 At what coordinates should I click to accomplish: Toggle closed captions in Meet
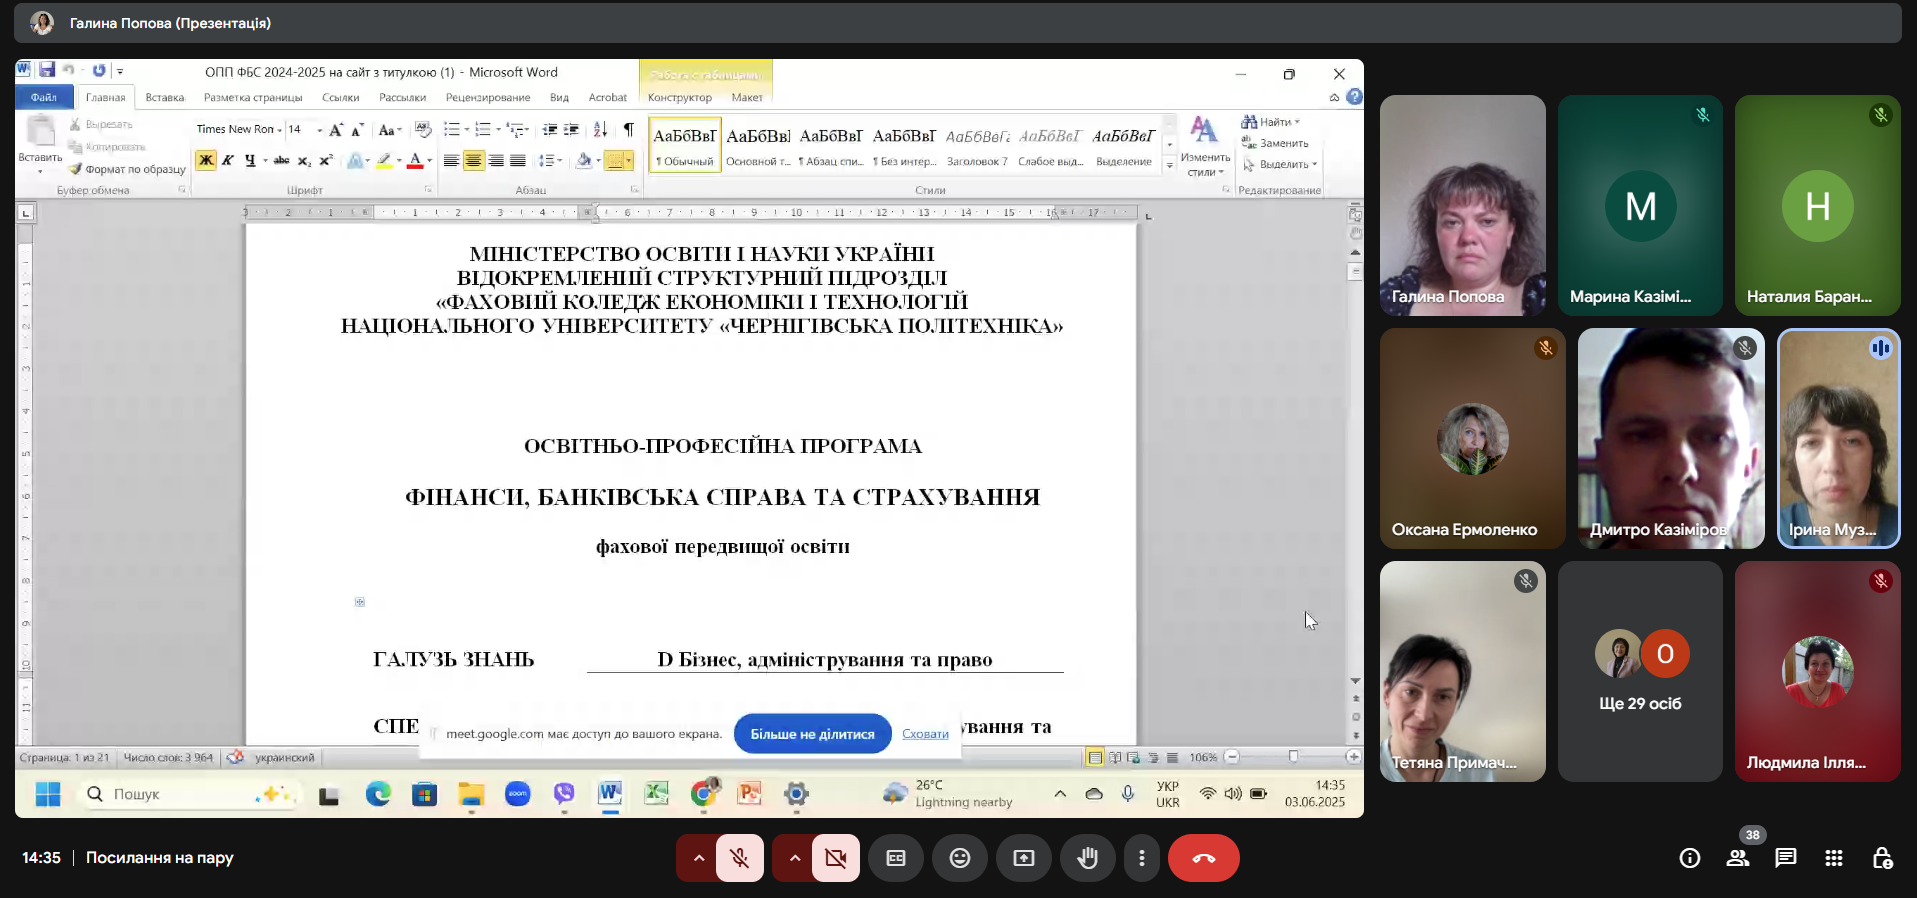(896, 858)
